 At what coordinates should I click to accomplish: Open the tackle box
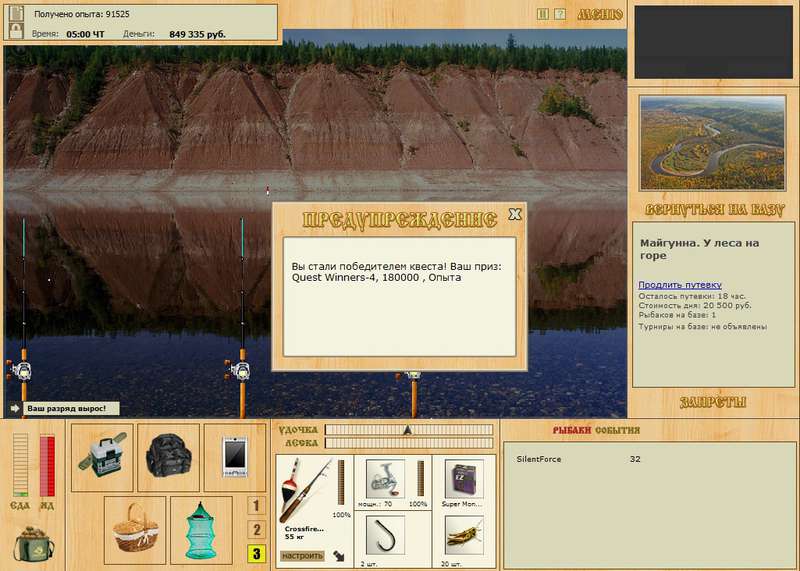tap(102, 458)
